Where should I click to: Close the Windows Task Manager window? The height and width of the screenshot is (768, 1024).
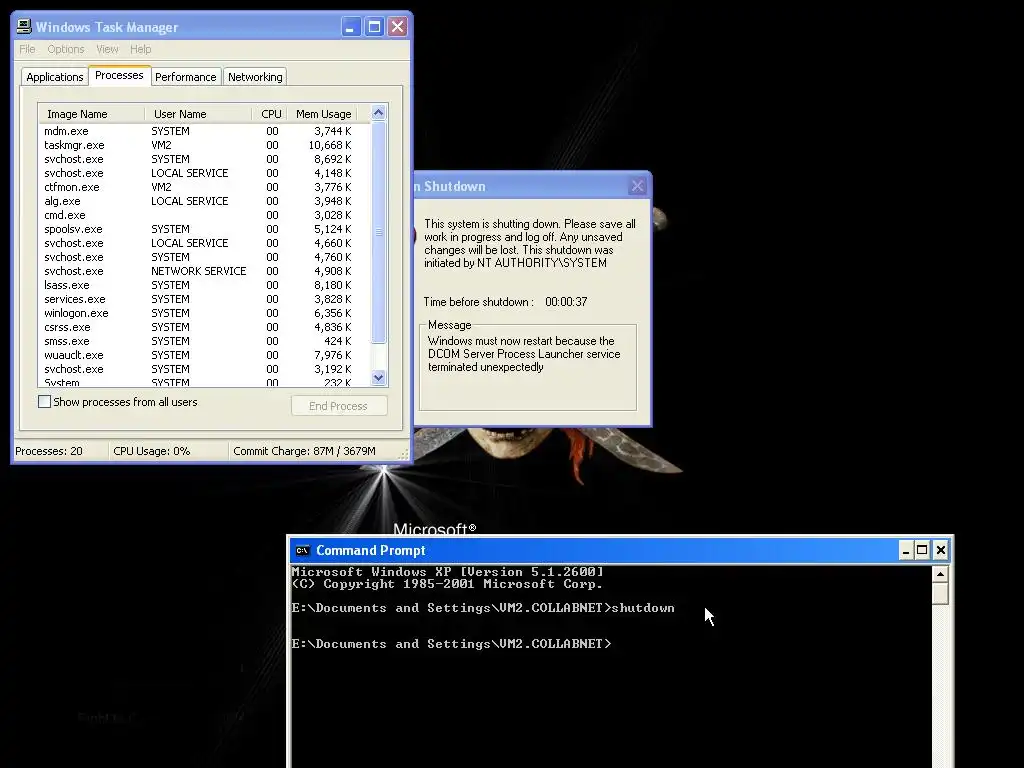[x=397, y=27]
